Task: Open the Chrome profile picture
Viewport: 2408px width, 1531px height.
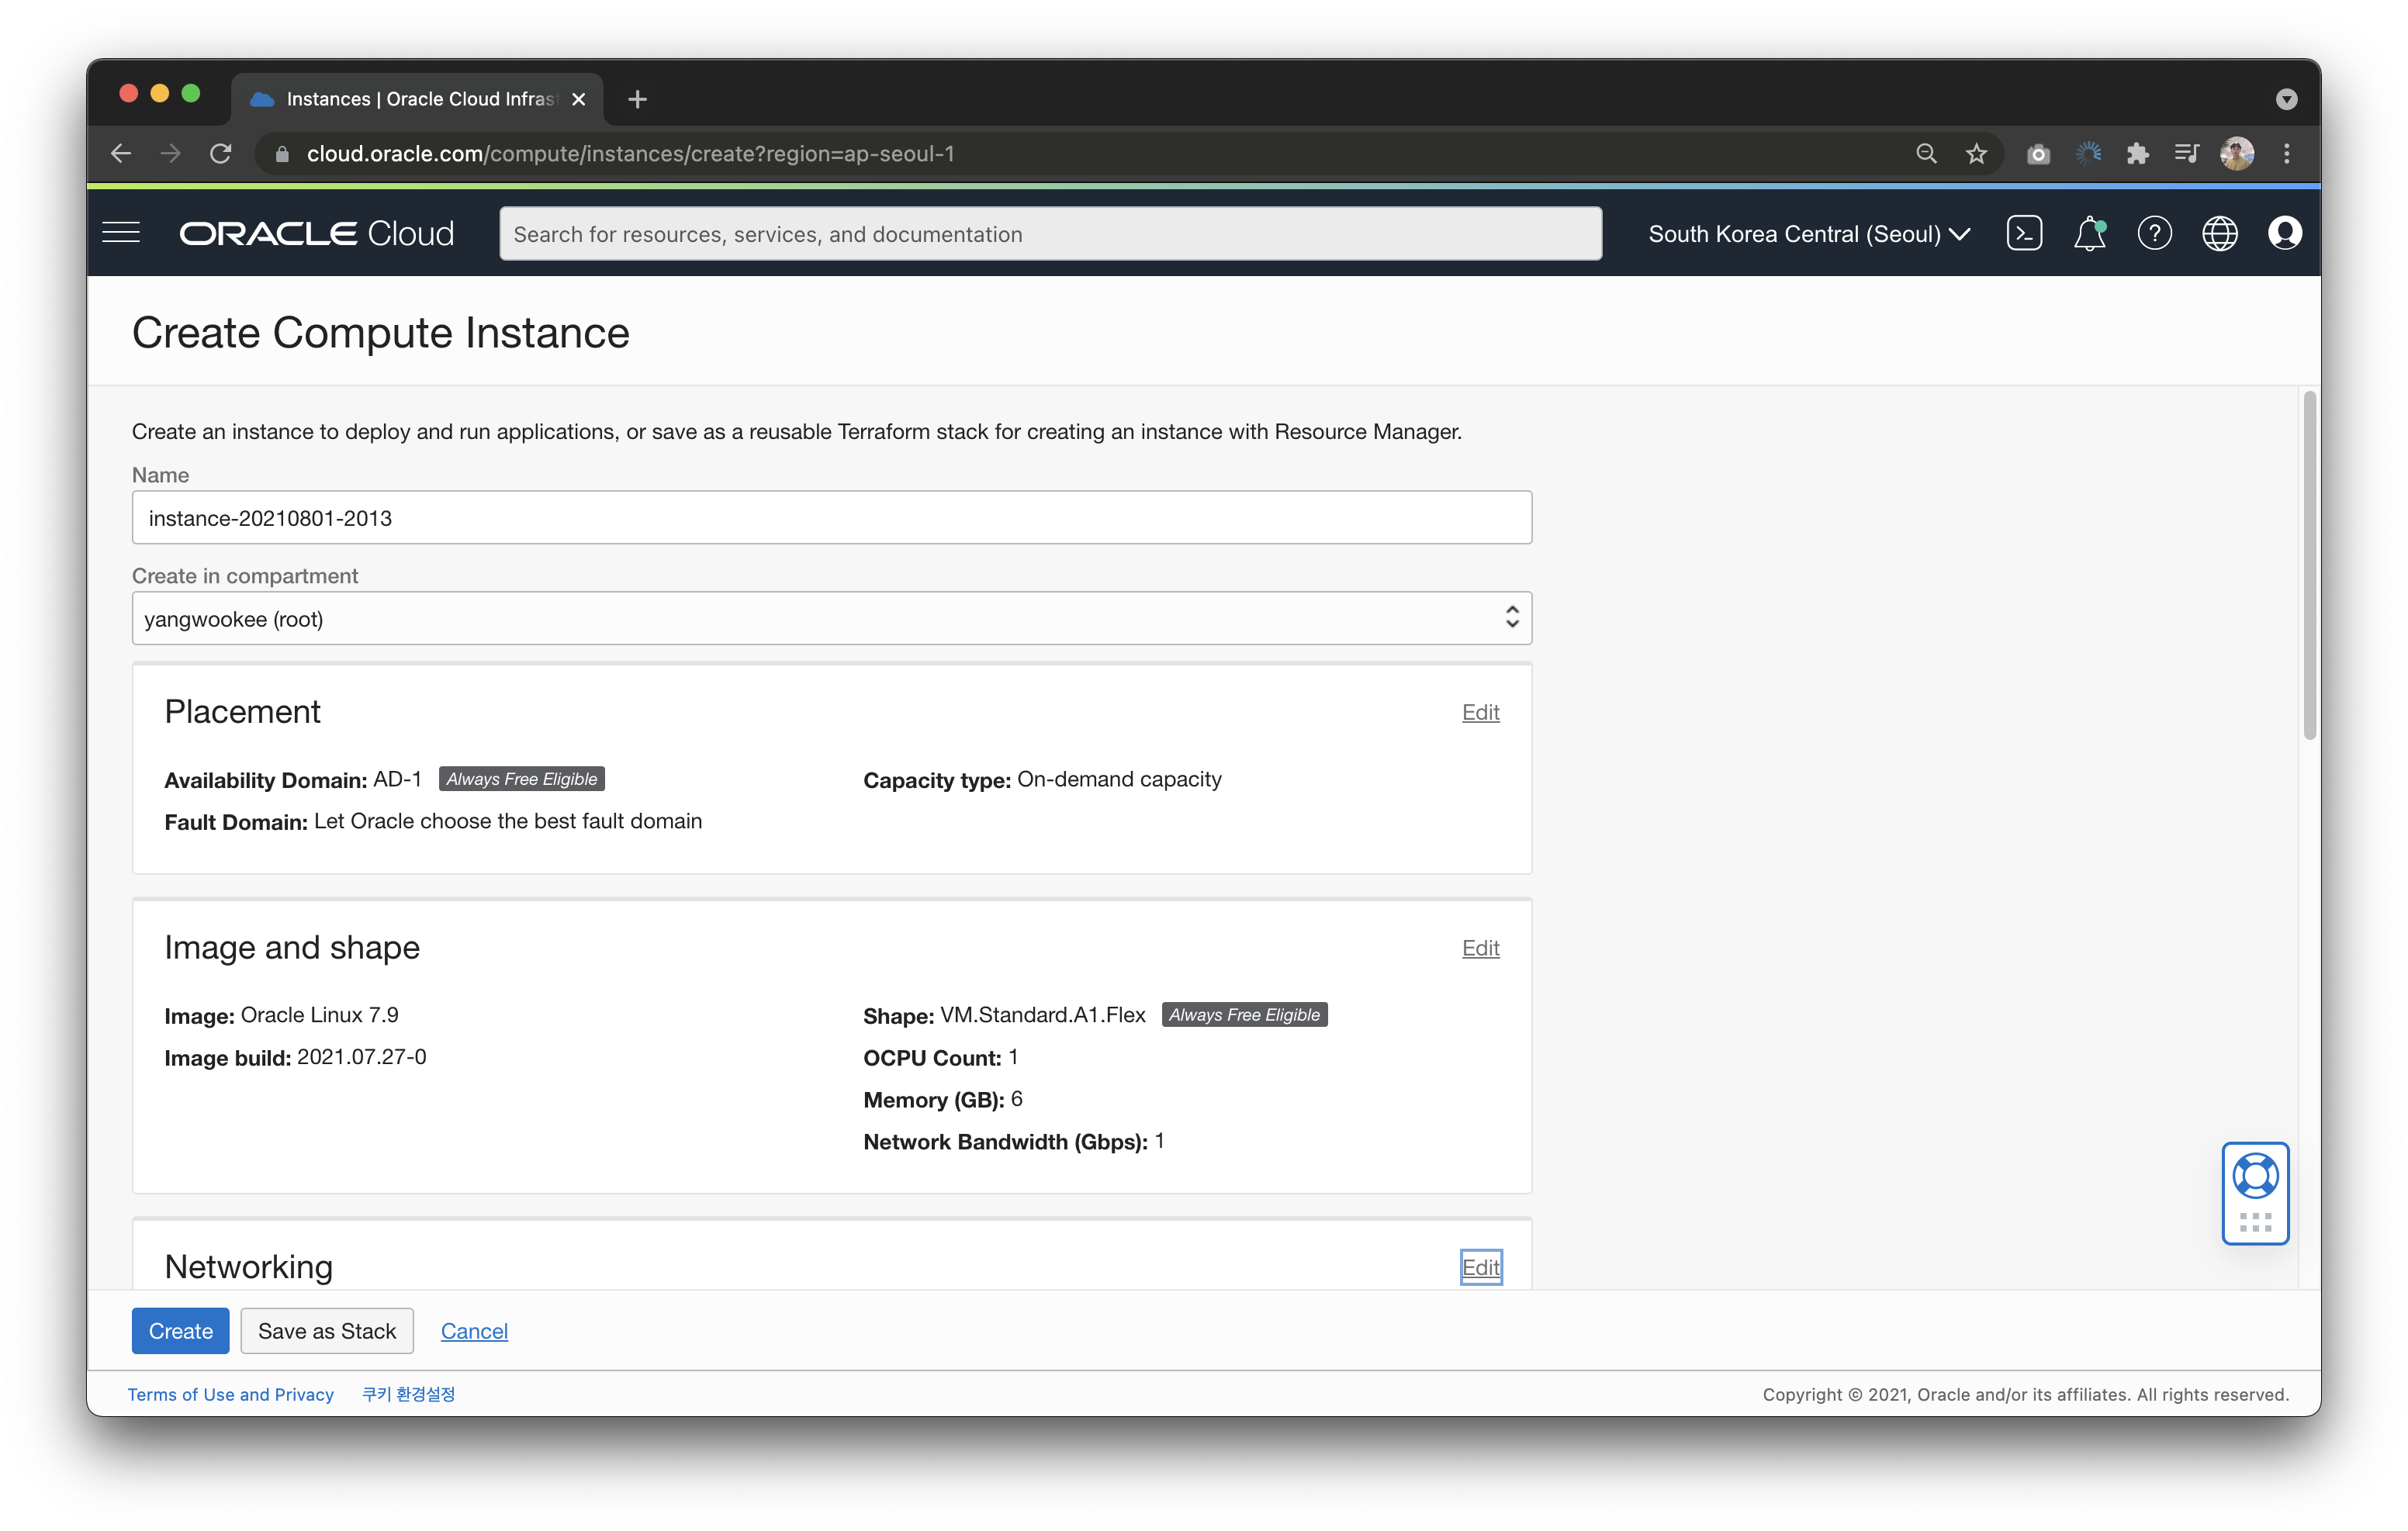Action: point(2237,153)
